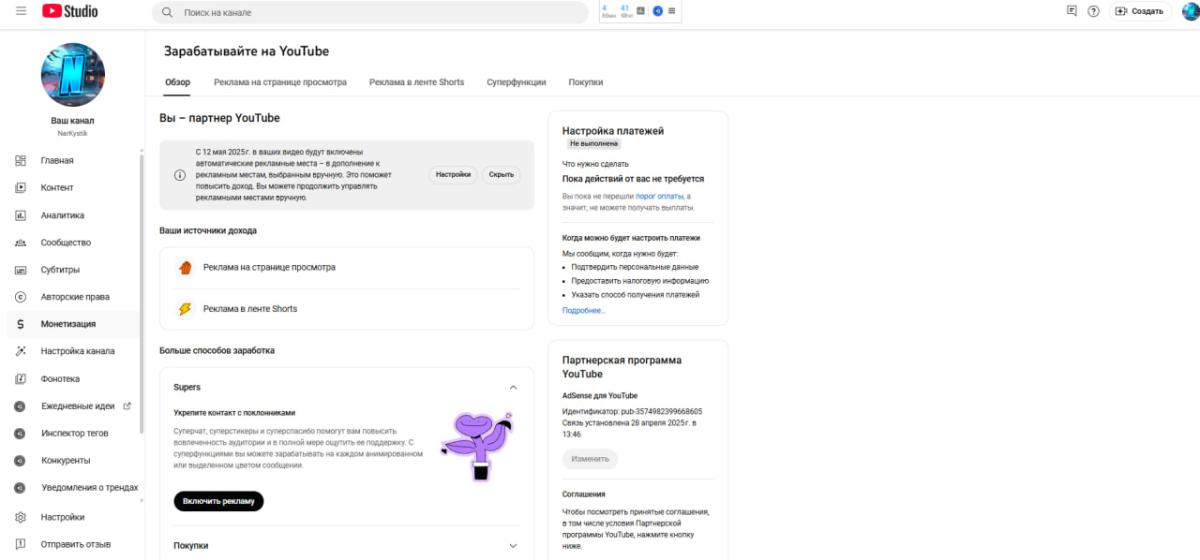The image size is (1200, 560).
Task: Open the Help question mark icon
Action: 1093,11
